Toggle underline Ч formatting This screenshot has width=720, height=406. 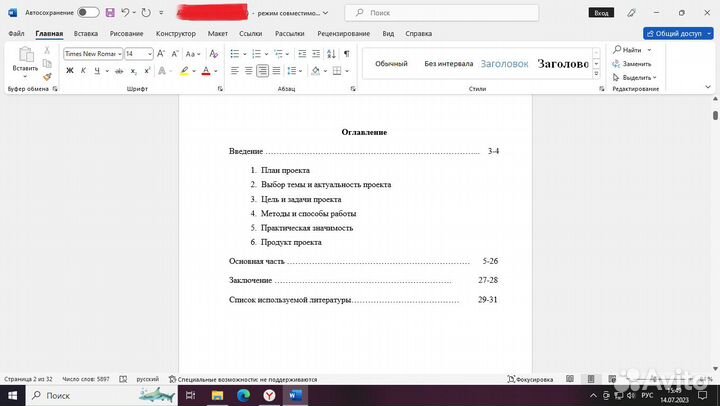(x=97, y=71)
